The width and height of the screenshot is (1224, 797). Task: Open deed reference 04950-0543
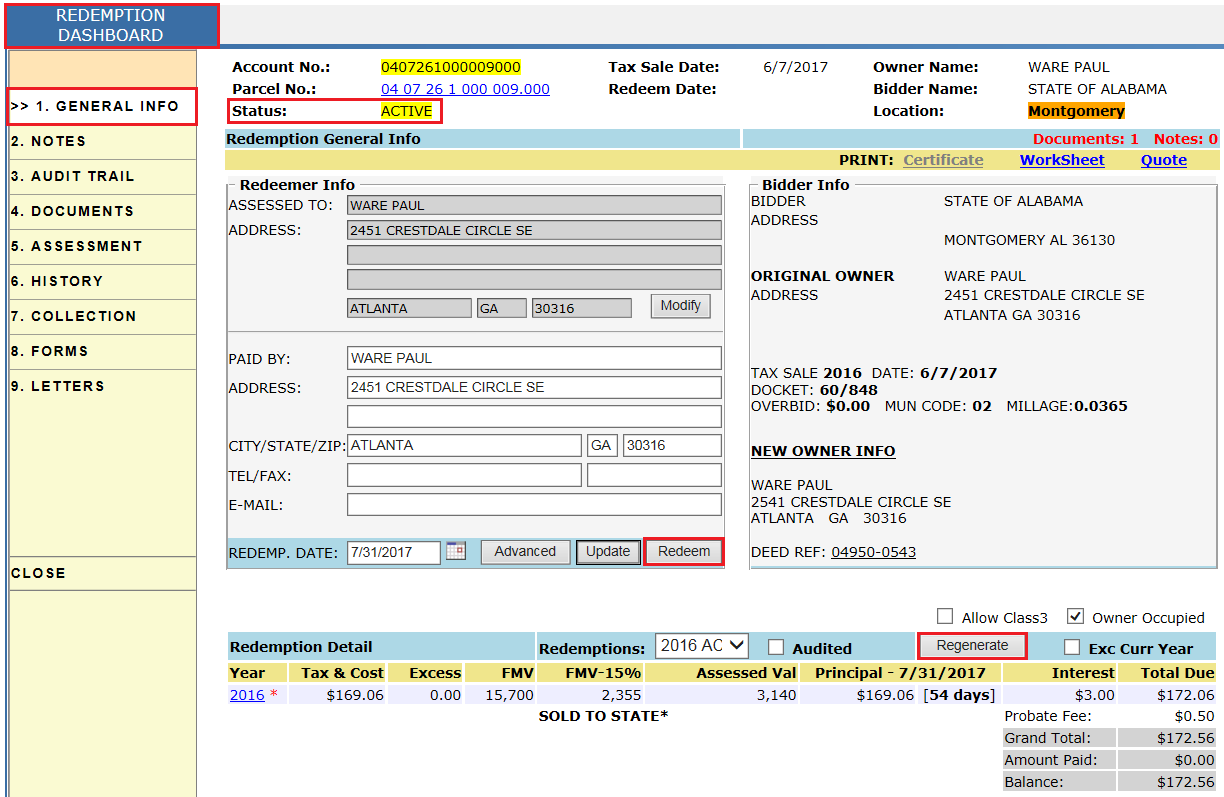pyautogui.click(x=873, y=552)
